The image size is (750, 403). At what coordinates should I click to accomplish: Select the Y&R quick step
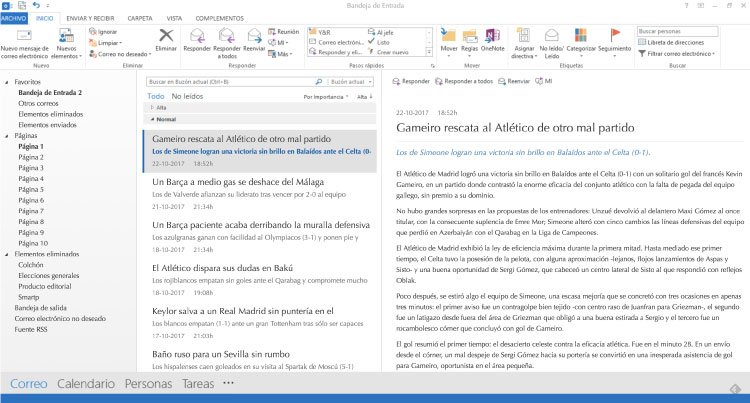tap(320, 33)
